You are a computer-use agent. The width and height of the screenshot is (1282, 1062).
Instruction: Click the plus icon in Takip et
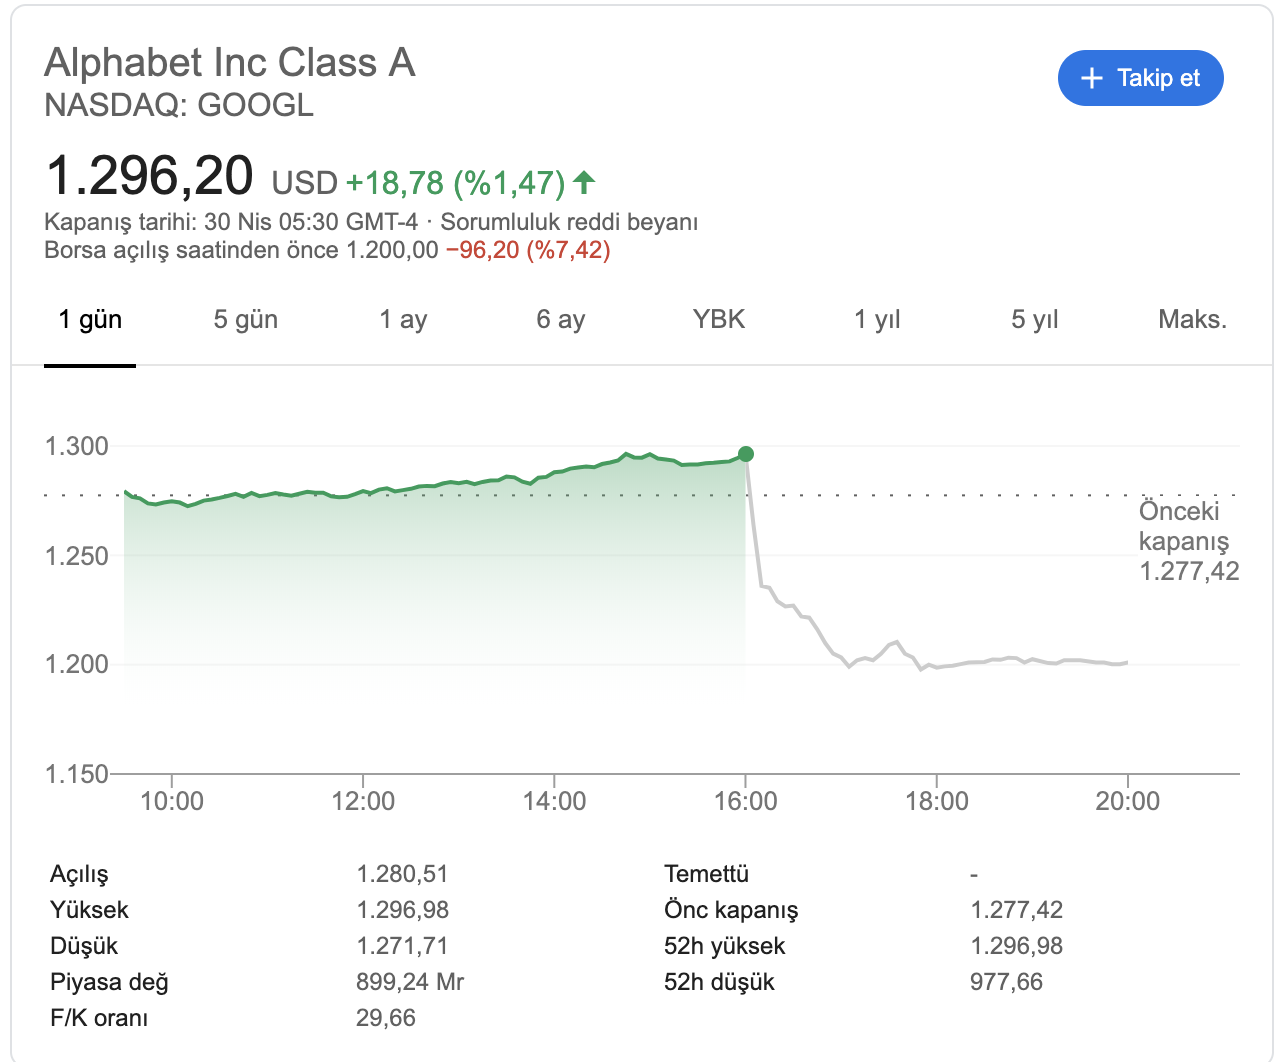(x=1092, y=78)
